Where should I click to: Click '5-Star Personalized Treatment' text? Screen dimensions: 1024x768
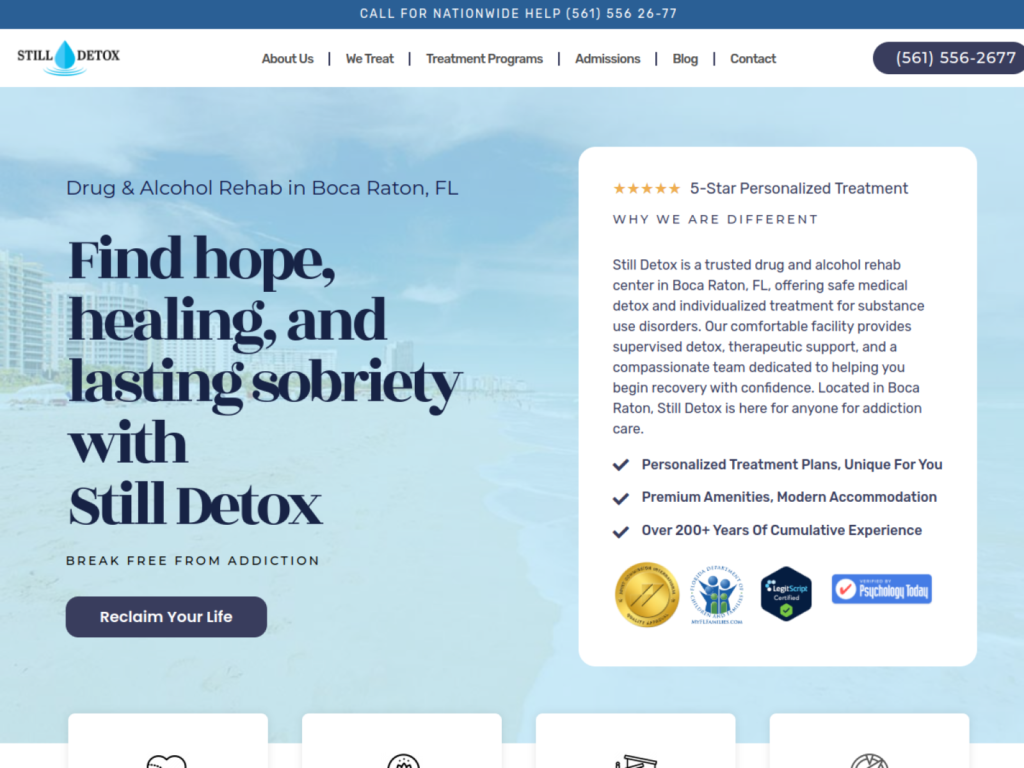pyautogui.click(x=799, y=189)
